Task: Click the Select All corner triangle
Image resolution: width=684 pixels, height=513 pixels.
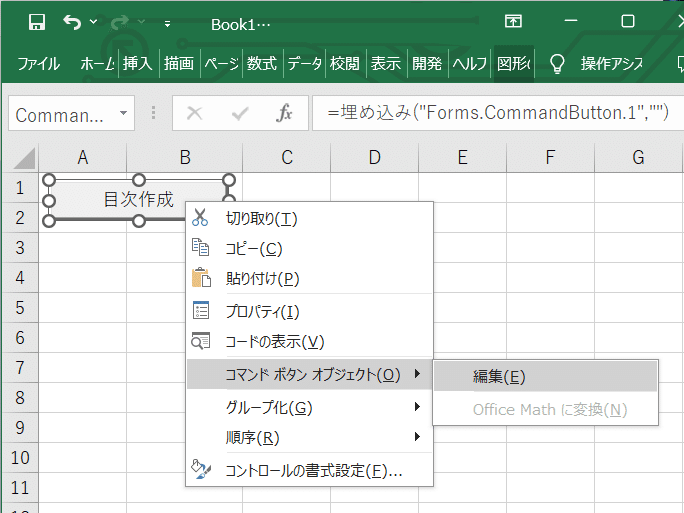Action: coord(24,158)
